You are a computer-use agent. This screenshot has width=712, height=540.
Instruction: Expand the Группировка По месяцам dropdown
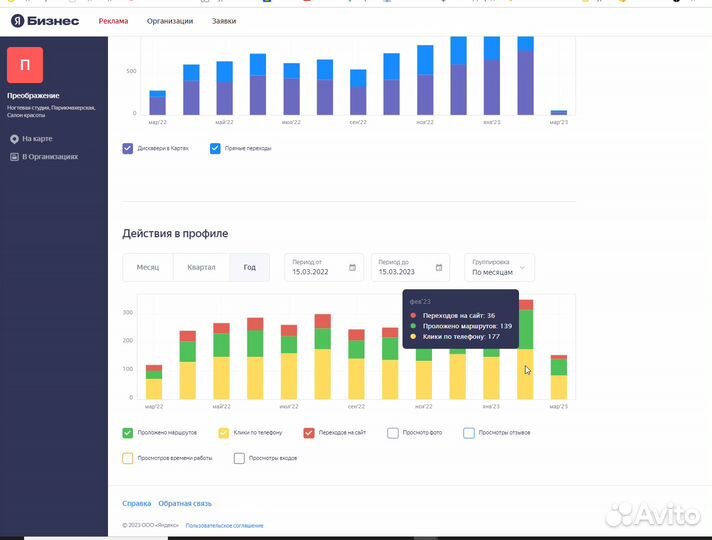coord(498,267)
